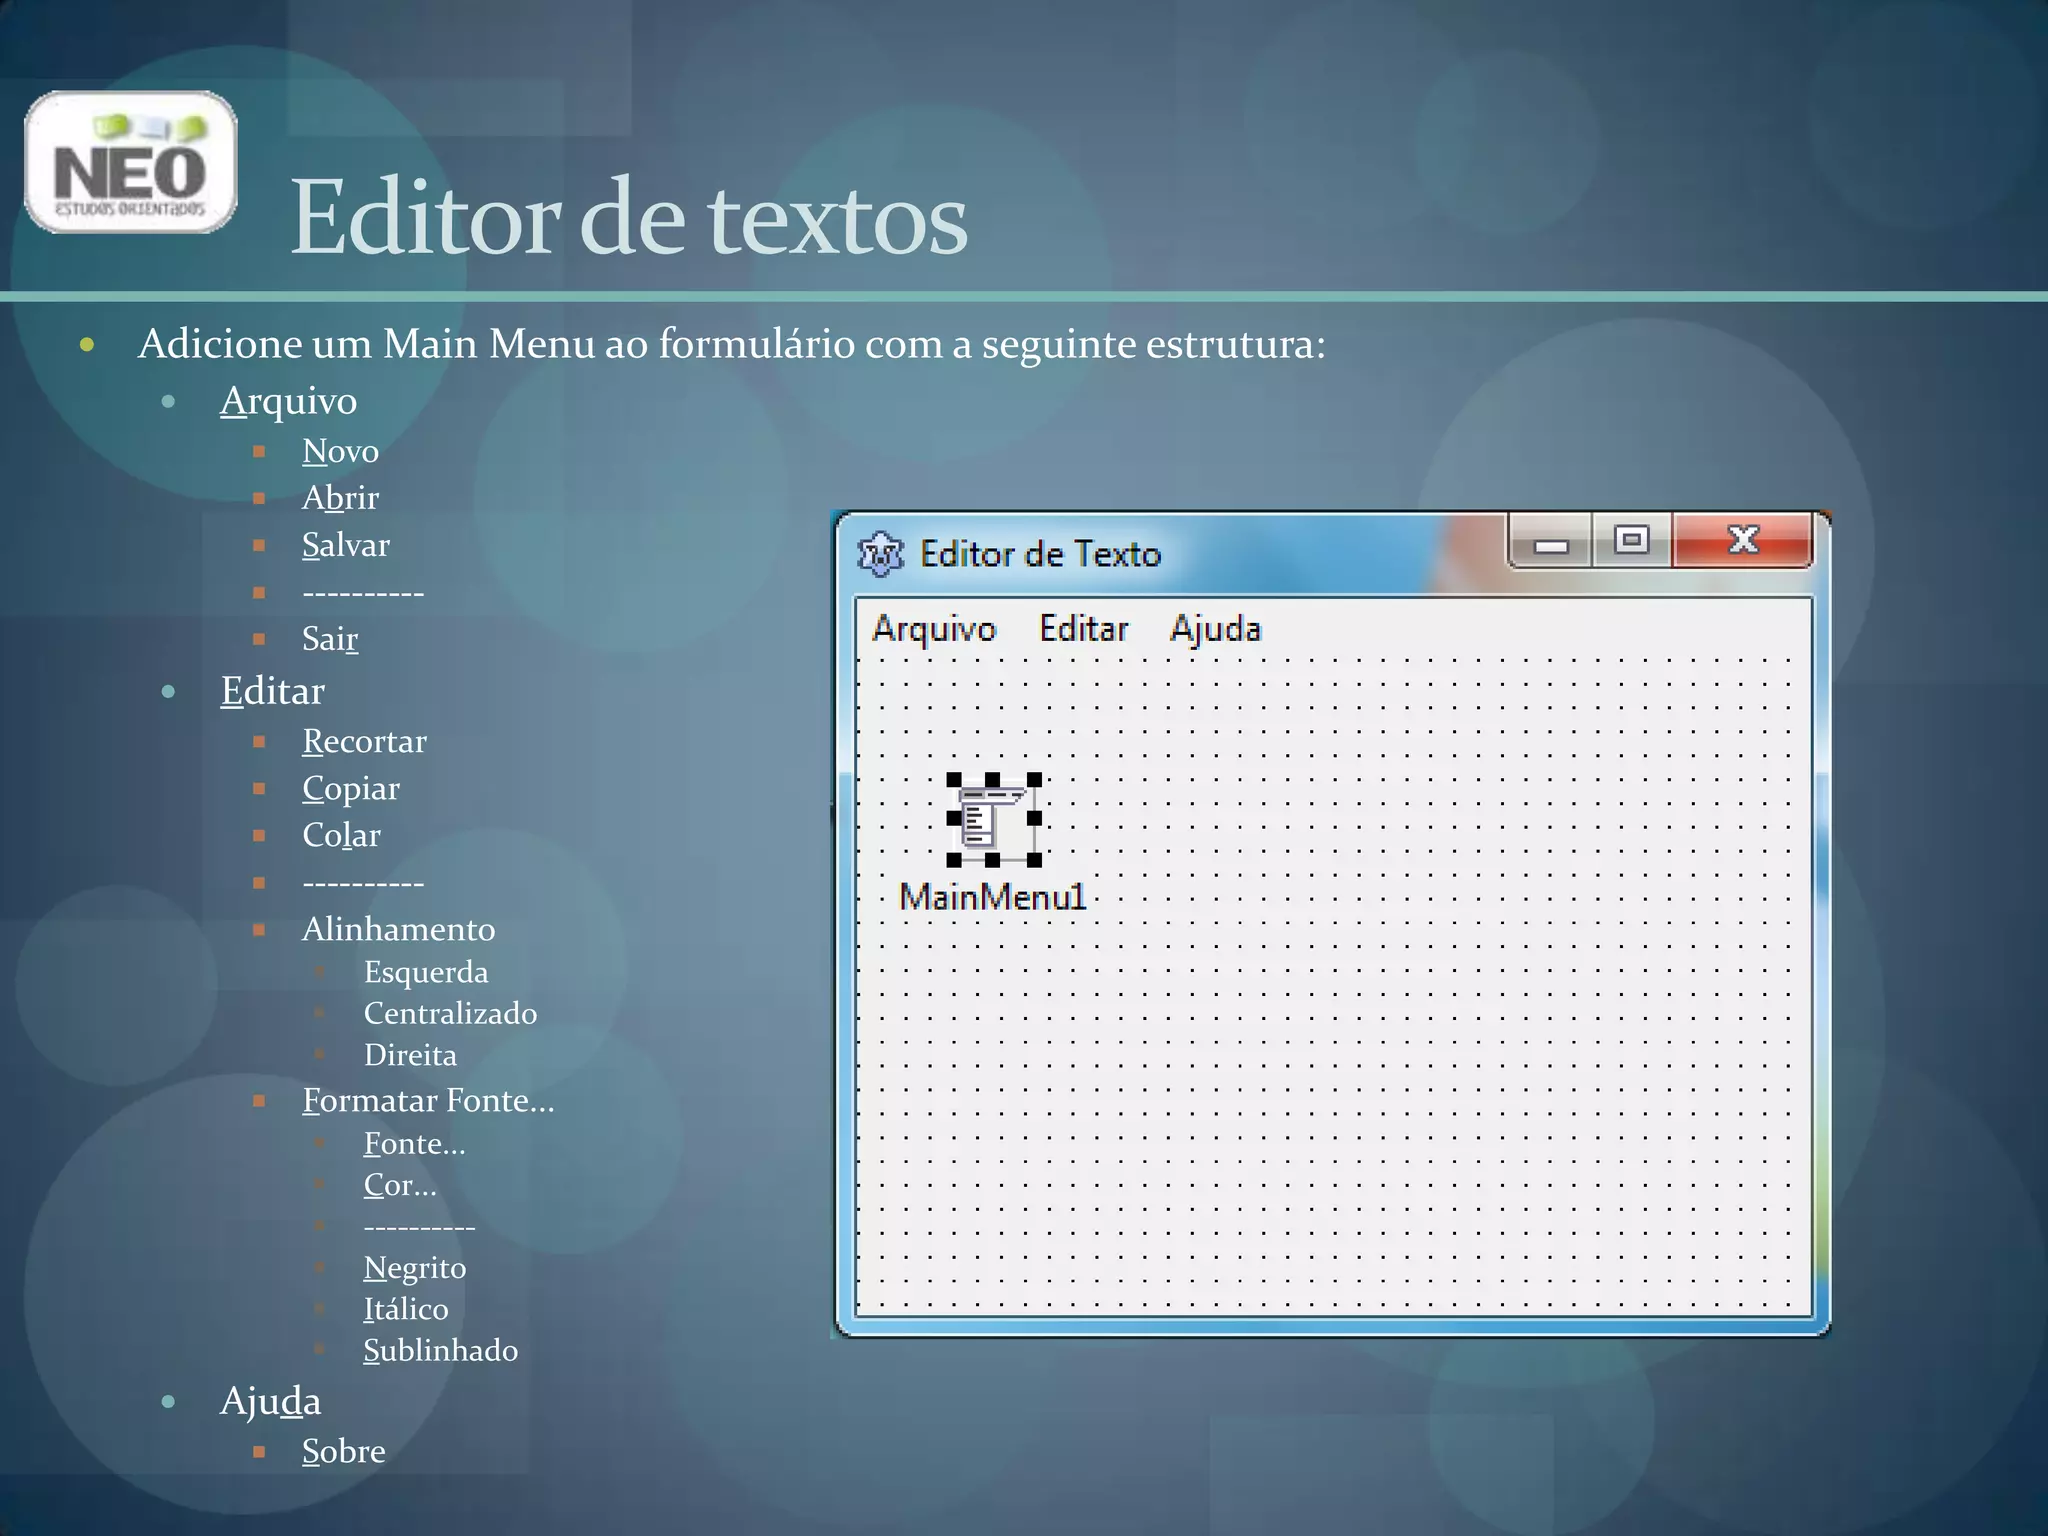The width and height of the screenshot is (2048, 1536).
Task: Open the Ajuda menu in the form
Action: coord(1216,629)
